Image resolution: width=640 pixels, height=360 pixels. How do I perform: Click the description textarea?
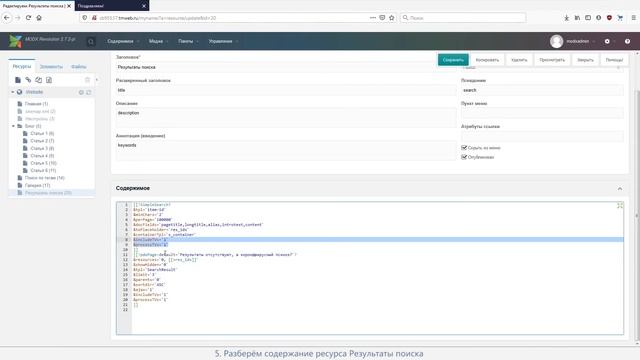coord(286,118)
